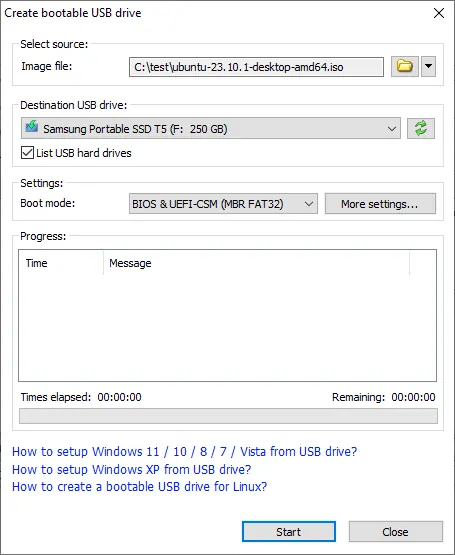This screenshot has height=555, width=455.
Task: Close the dialog with Close button
Action: click(x=396, y=532)
